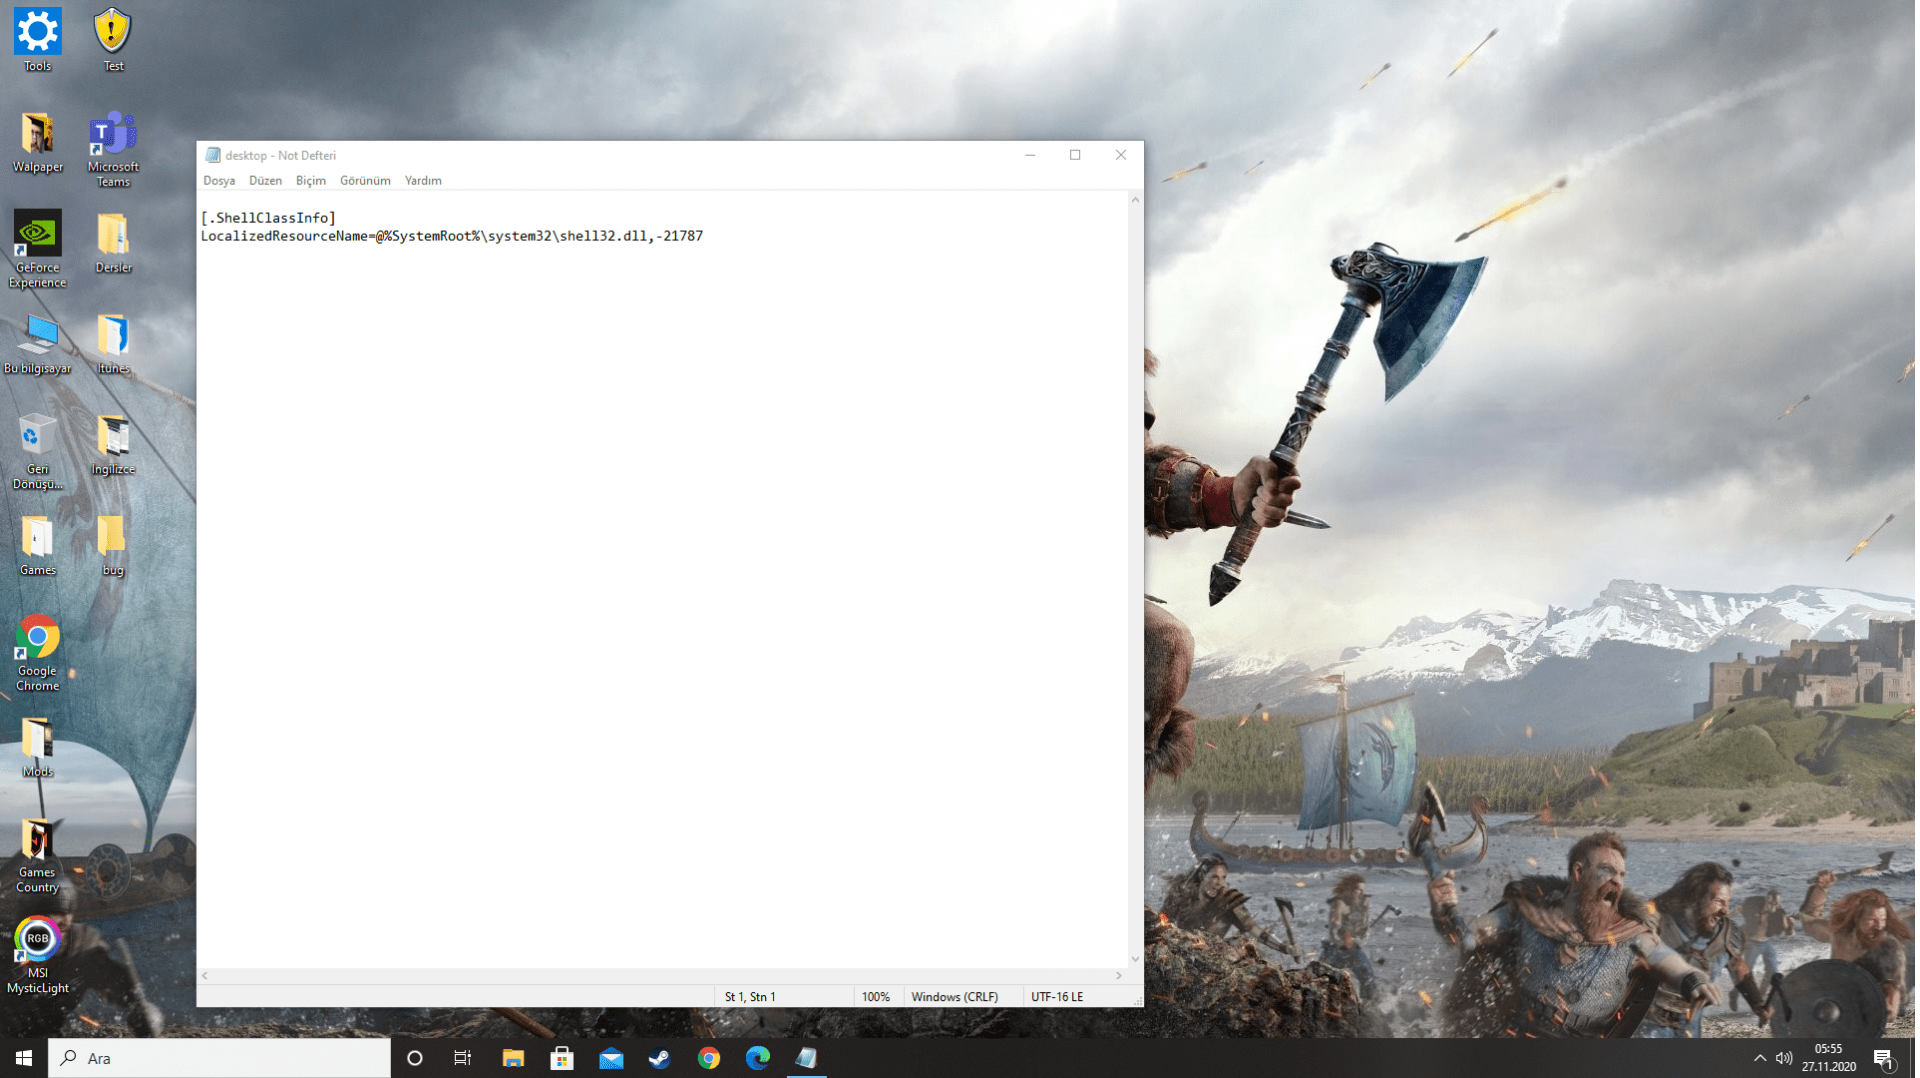Select the Mods folder icon
This screenshot has width=1920, height=1078.
click(37, 747)
